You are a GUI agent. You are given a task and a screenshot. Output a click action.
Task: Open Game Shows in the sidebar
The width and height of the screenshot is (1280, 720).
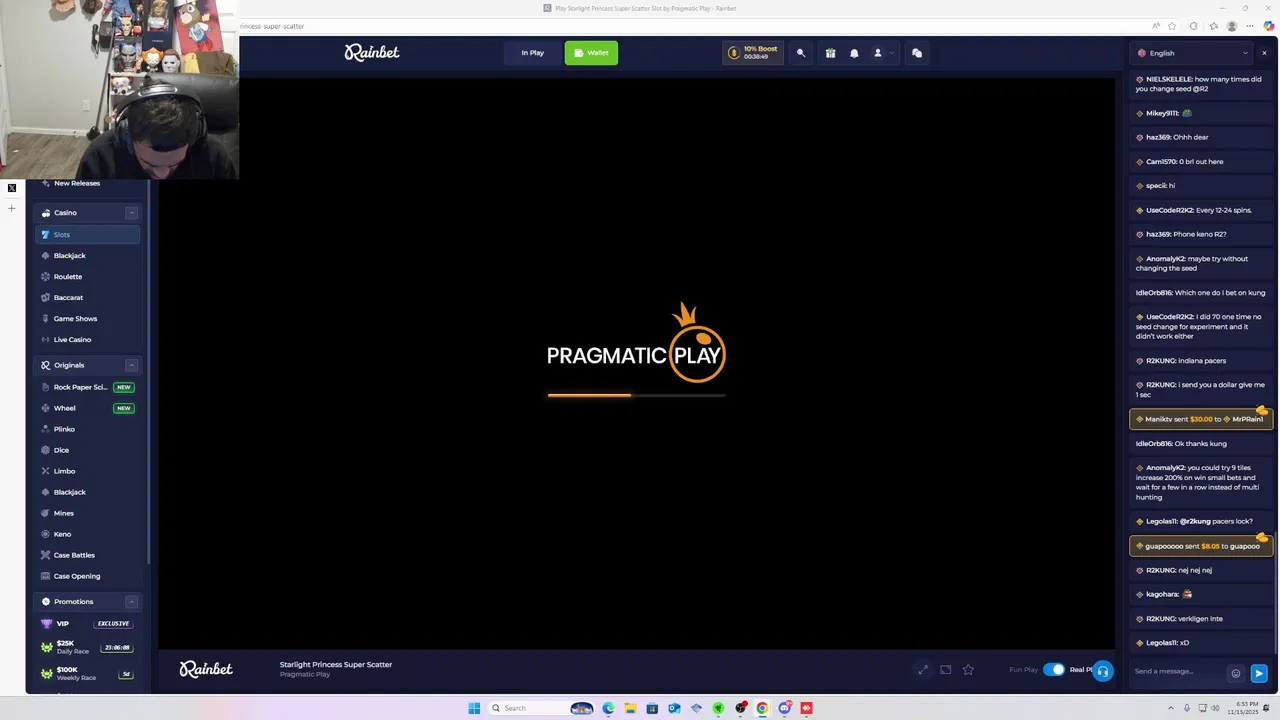tap(88, 319)
